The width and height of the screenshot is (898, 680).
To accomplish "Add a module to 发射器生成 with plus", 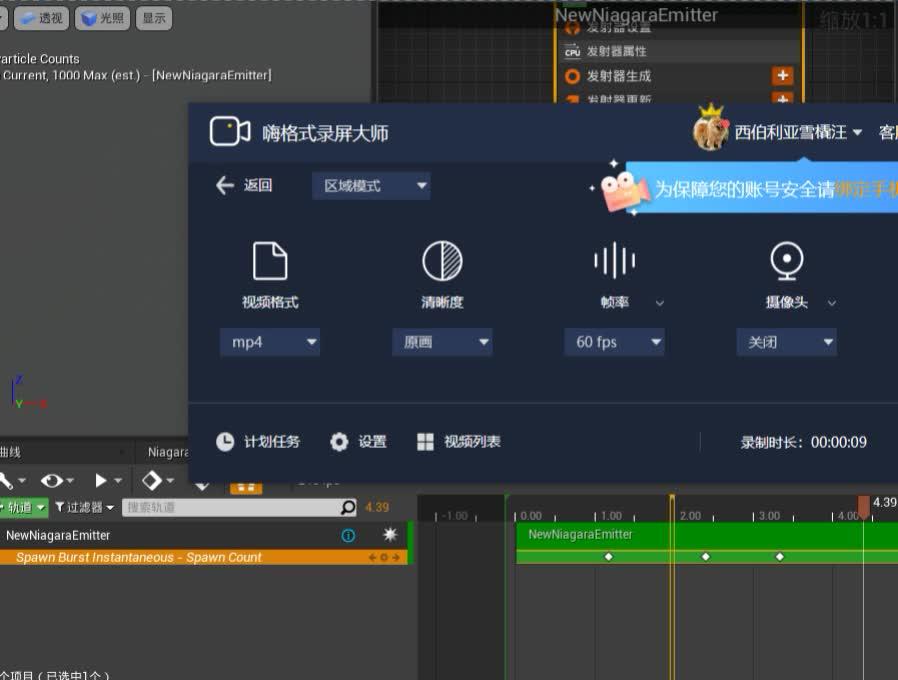I will coord(782,75).
